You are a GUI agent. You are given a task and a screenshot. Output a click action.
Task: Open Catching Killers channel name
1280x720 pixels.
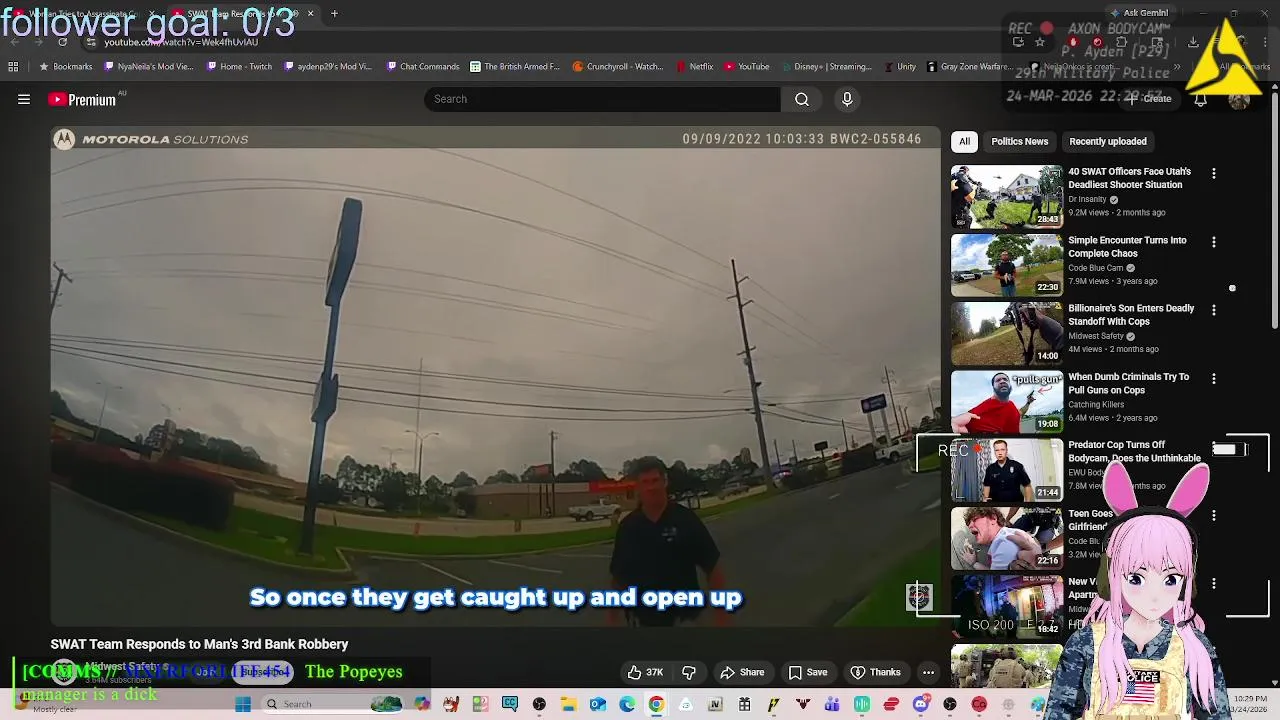(1096, 404)
